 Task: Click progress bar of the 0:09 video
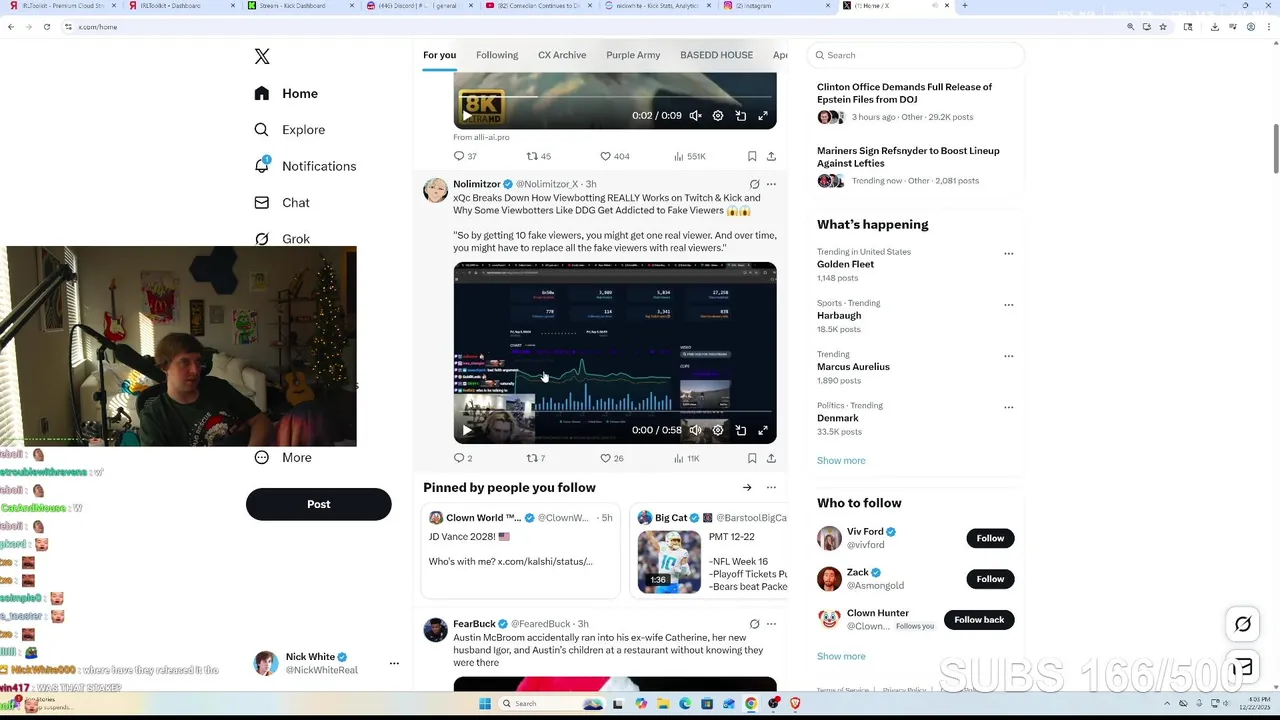(x=615, y=97)
